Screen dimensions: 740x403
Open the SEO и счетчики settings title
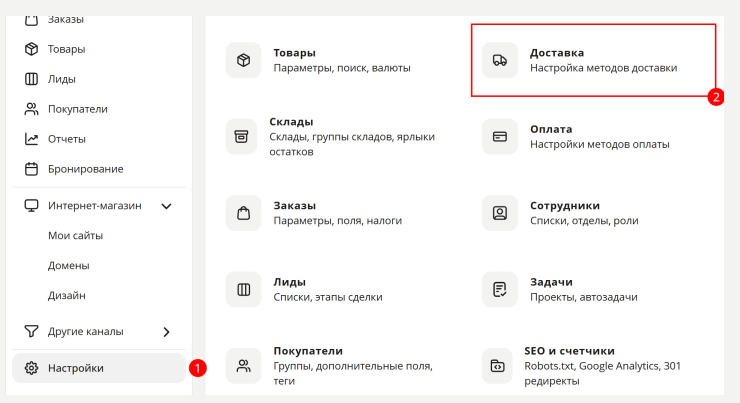click(569, 351)
